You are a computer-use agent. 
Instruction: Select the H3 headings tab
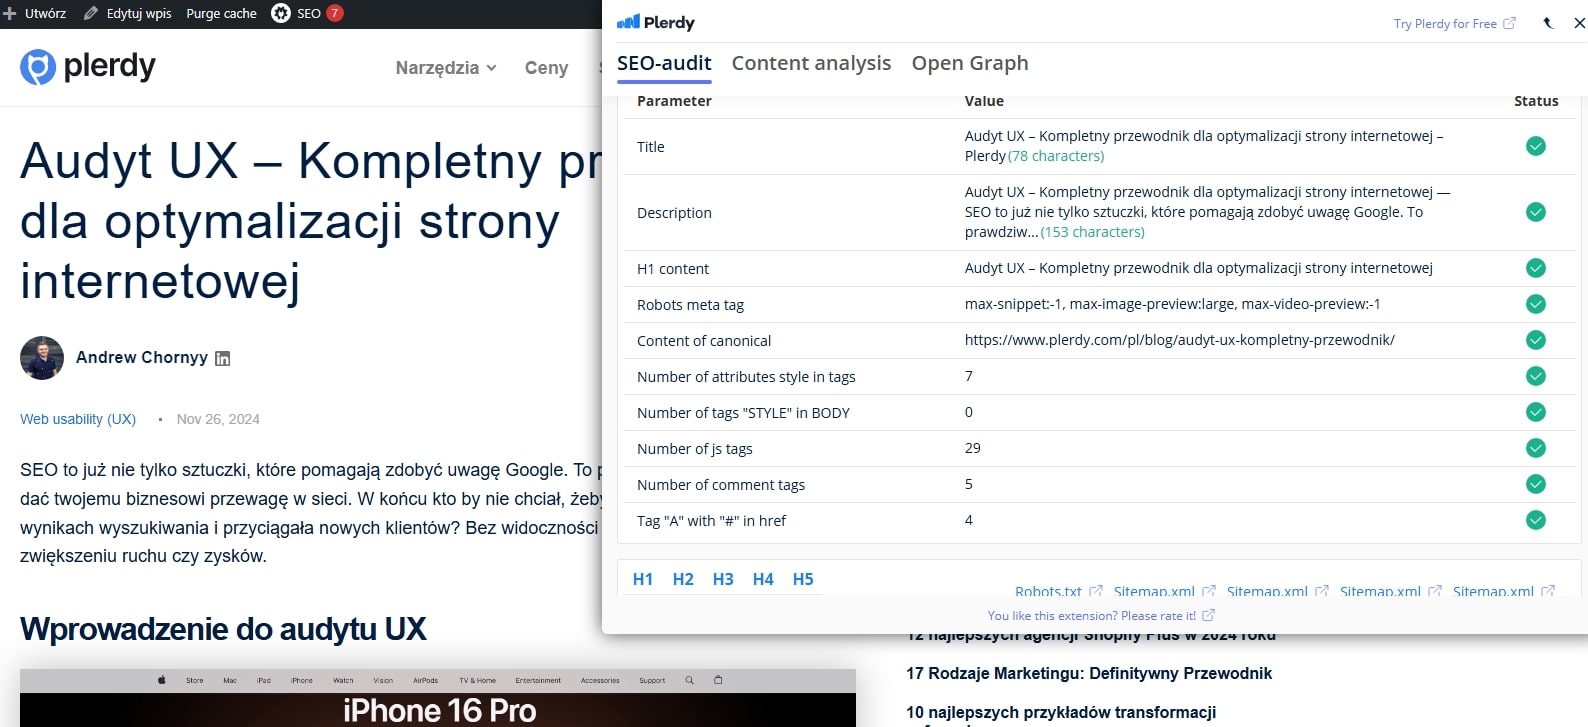pyautogui.click(x=723, y=579)
